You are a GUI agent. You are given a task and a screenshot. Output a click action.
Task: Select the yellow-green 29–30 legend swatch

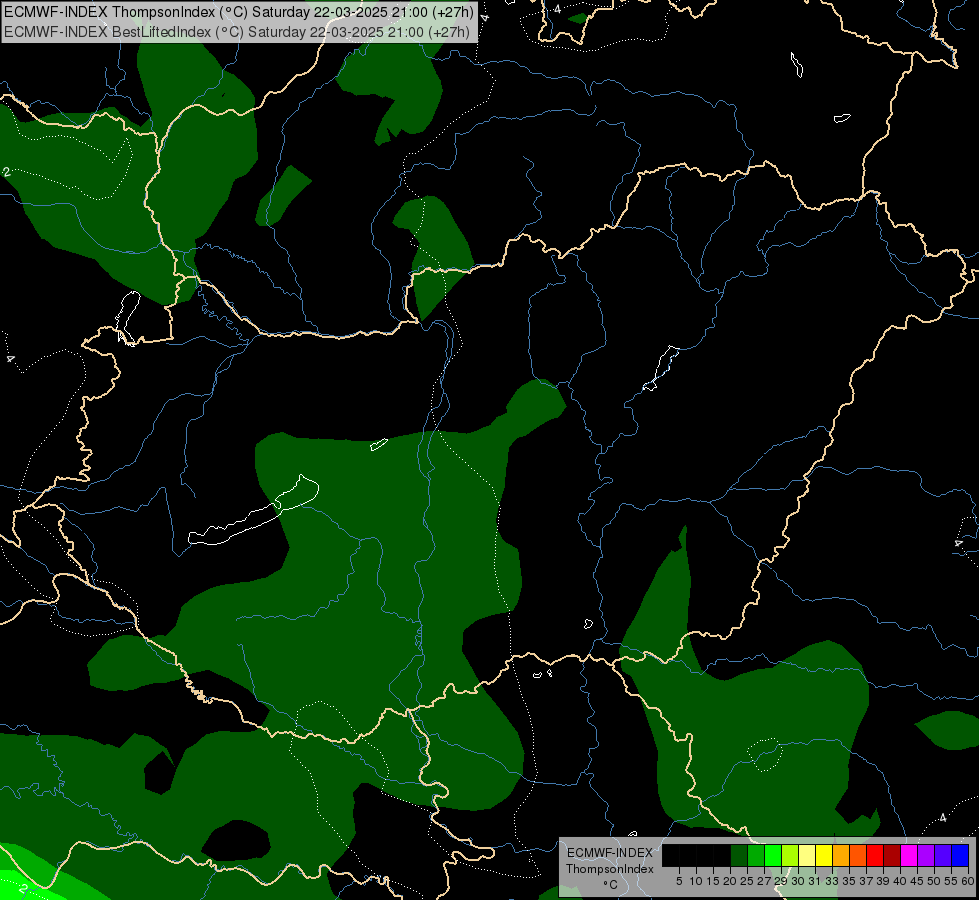pos(790,855)
